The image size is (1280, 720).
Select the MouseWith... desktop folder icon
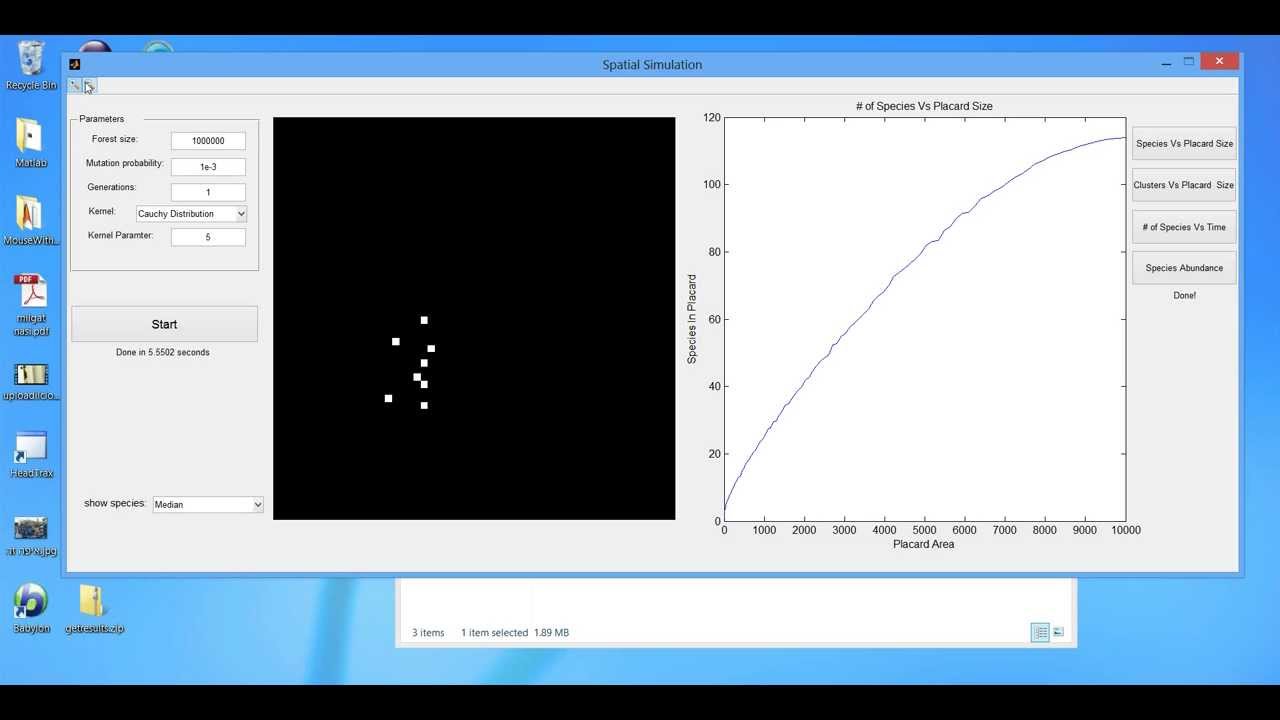click(x=31, y=220)
